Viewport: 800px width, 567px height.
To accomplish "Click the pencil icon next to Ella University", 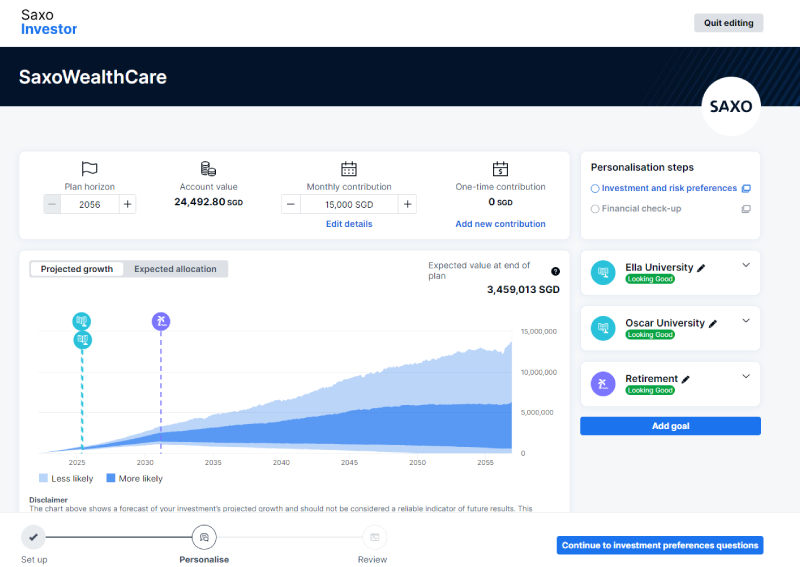I will [701, 268].
